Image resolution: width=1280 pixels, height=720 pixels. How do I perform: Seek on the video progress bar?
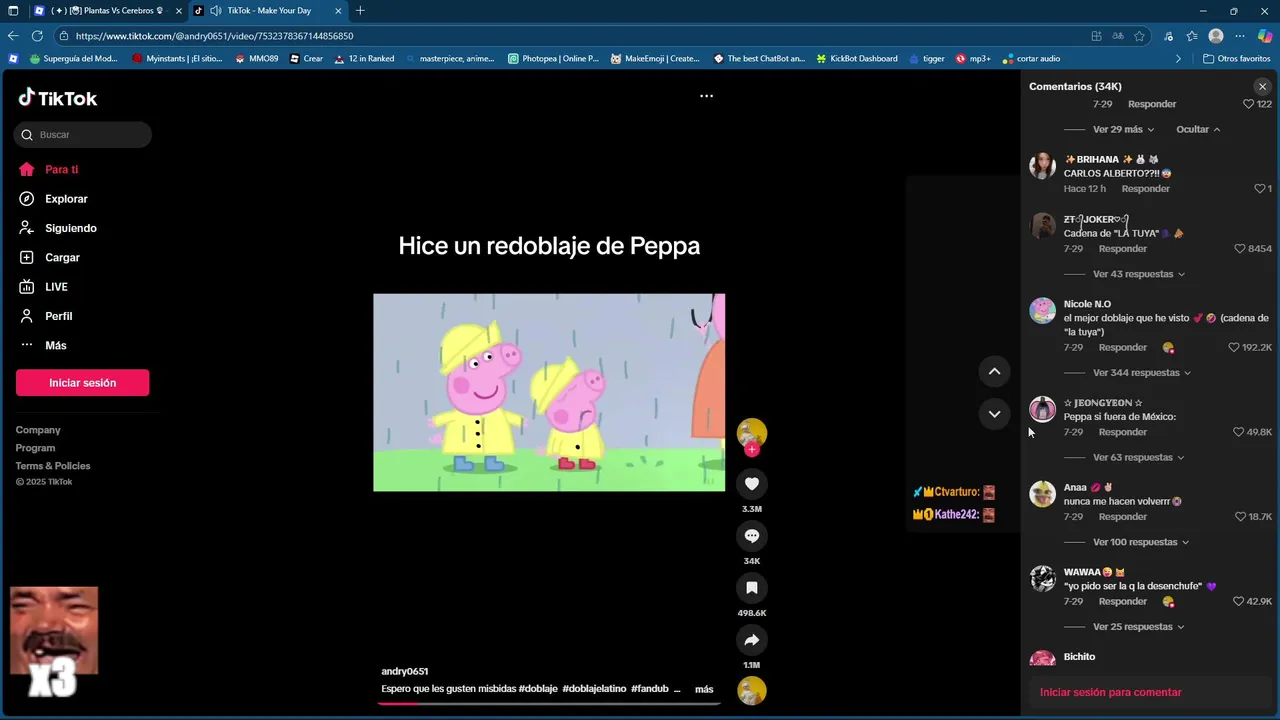pyautogui.click(x=549, y=703)
